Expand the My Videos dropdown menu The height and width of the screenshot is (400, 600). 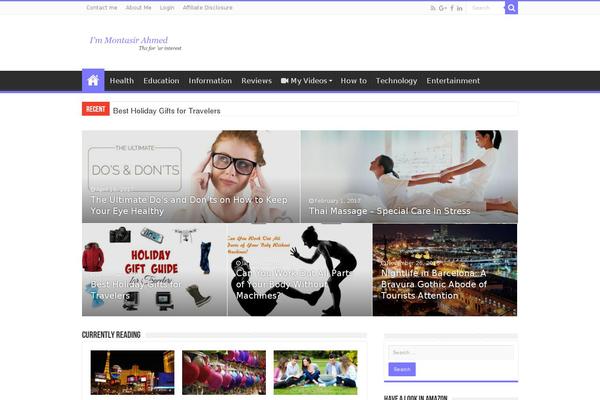(x=307, y=81)
